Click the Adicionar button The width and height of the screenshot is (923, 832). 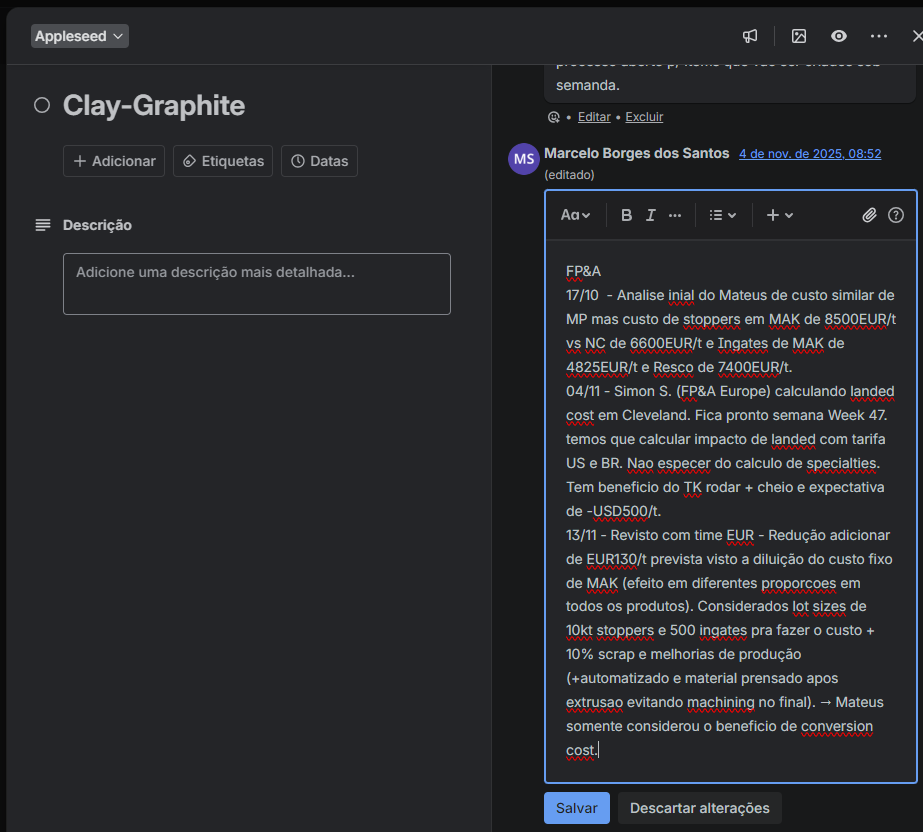[114, 161]
